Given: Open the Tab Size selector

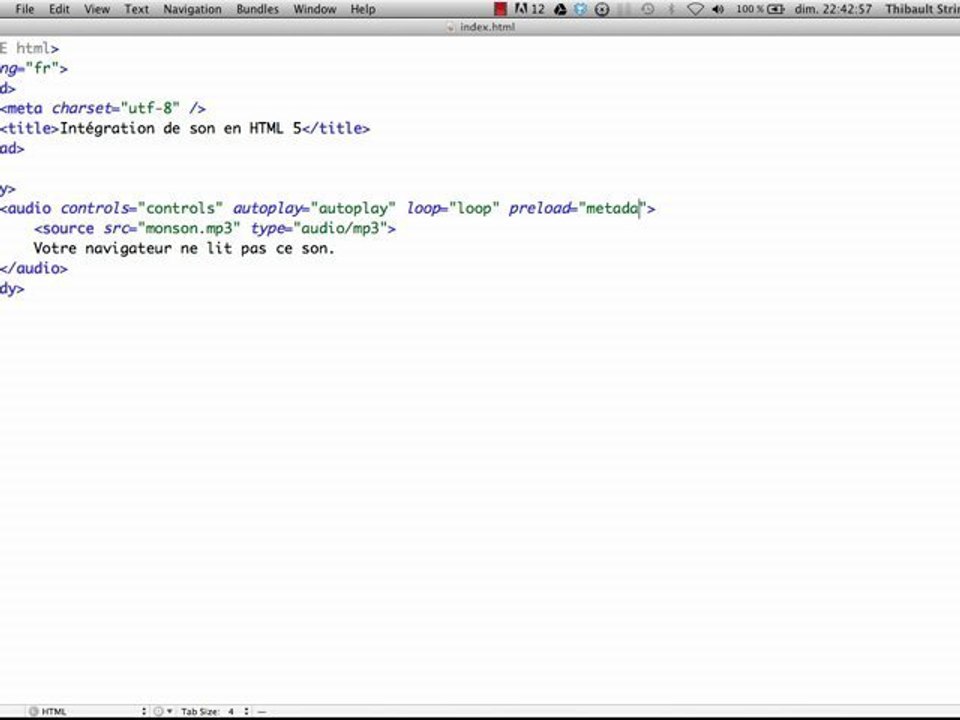Looking at the screenshot, I should tap(214, 711).
